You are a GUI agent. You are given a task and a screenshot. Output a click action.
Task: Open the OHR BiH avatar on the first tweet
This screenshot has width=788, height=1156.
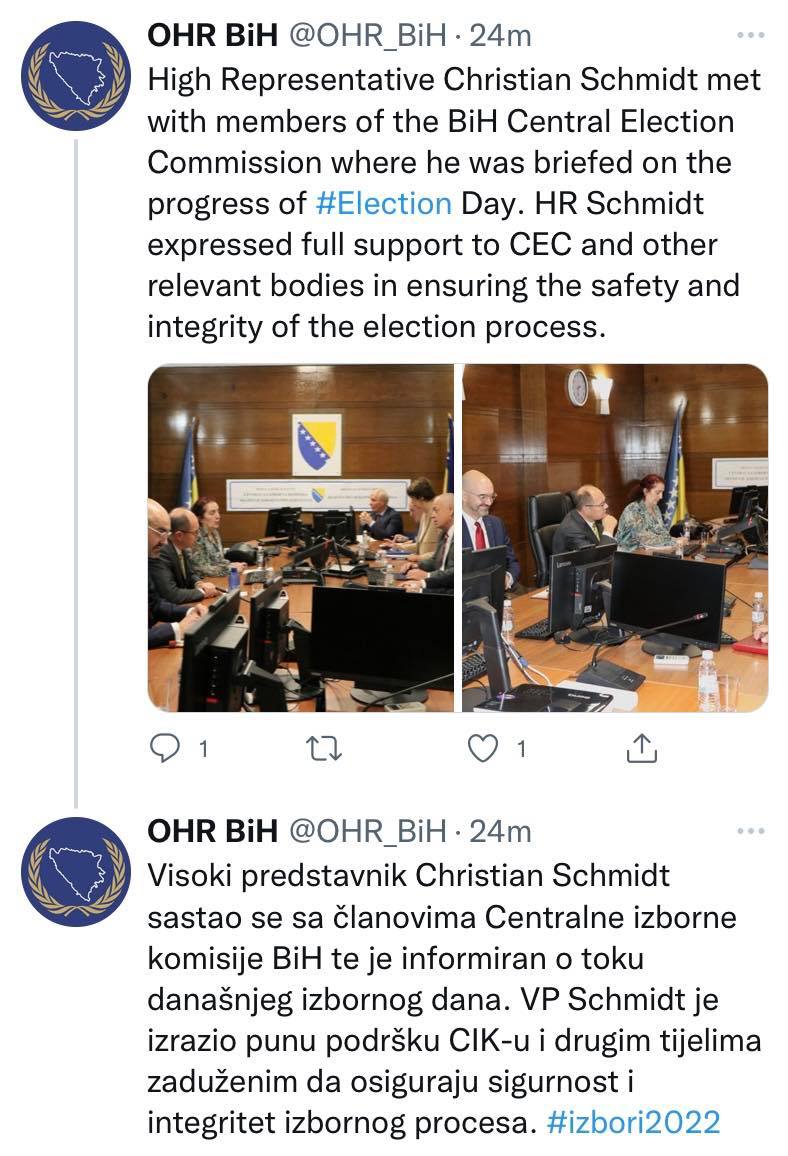76,76
